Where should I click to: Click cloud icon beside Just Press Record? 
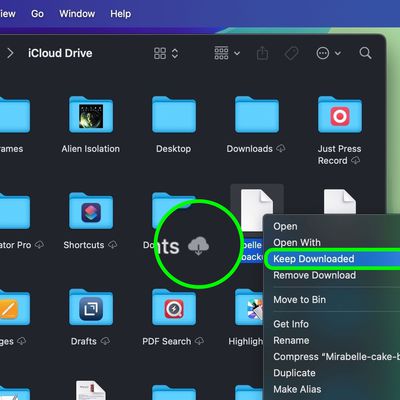click(355, 160)
